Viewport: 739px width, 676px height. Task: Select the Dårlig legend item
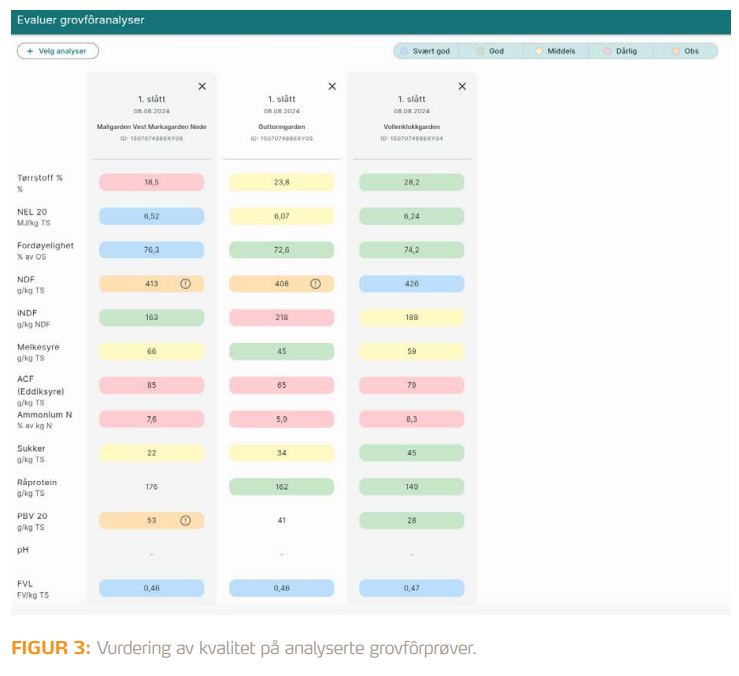621,51
